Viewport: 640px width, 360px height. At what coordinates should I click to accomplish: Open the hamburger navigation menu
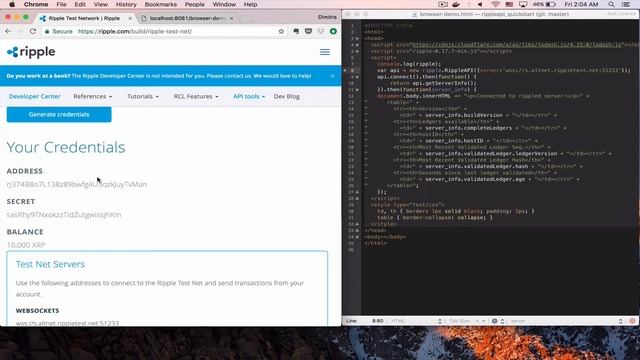[325, 52]
